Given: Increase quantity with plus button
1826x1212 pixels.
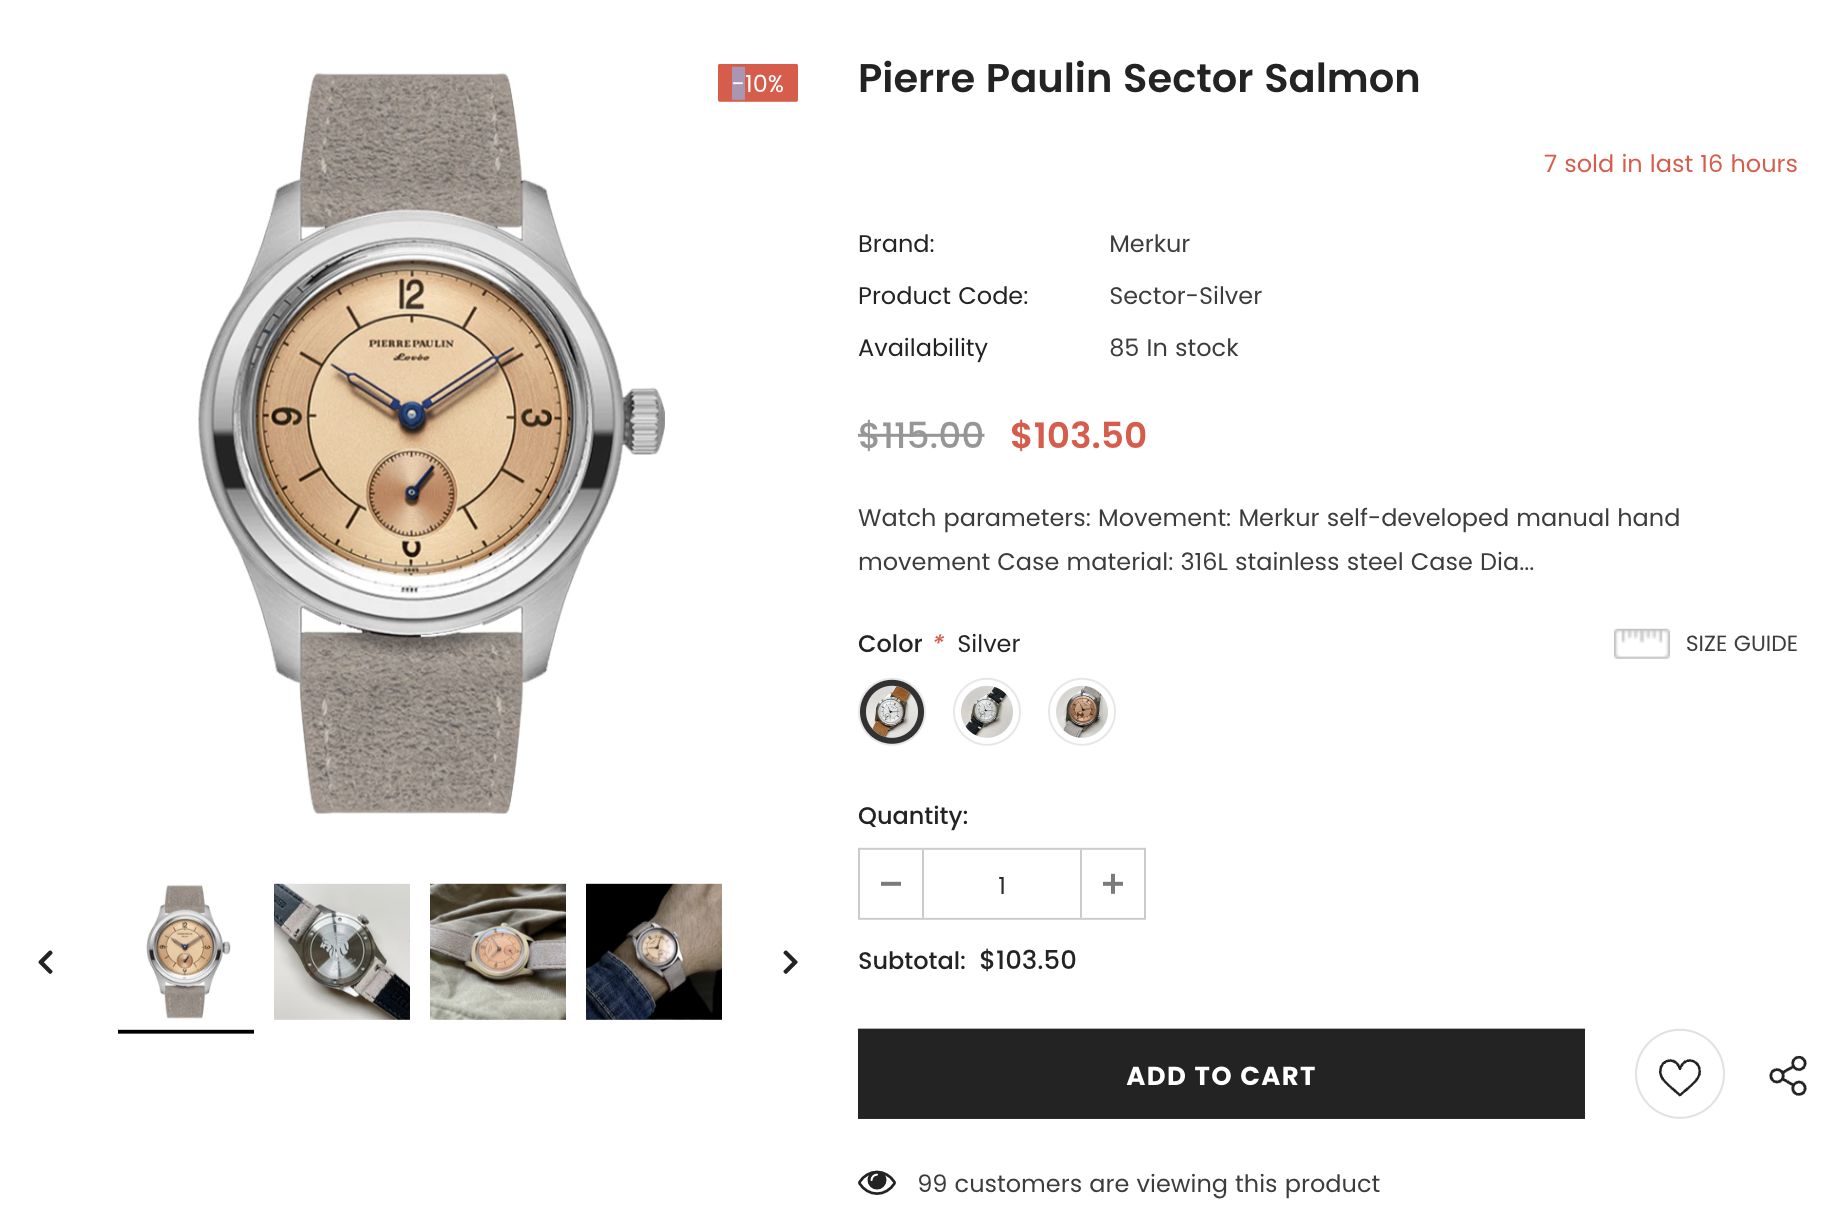Looking at the screenshot, I should tap(1113, 884).
